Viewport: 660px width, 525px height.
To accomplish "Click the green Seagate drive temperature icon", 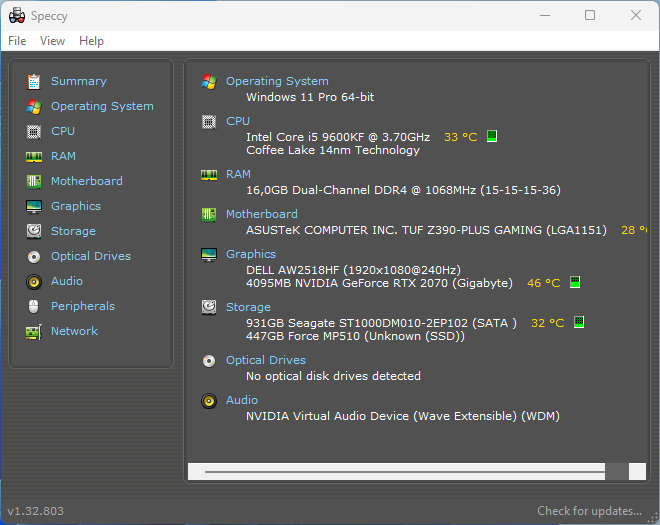I will (x=579, y=322).
